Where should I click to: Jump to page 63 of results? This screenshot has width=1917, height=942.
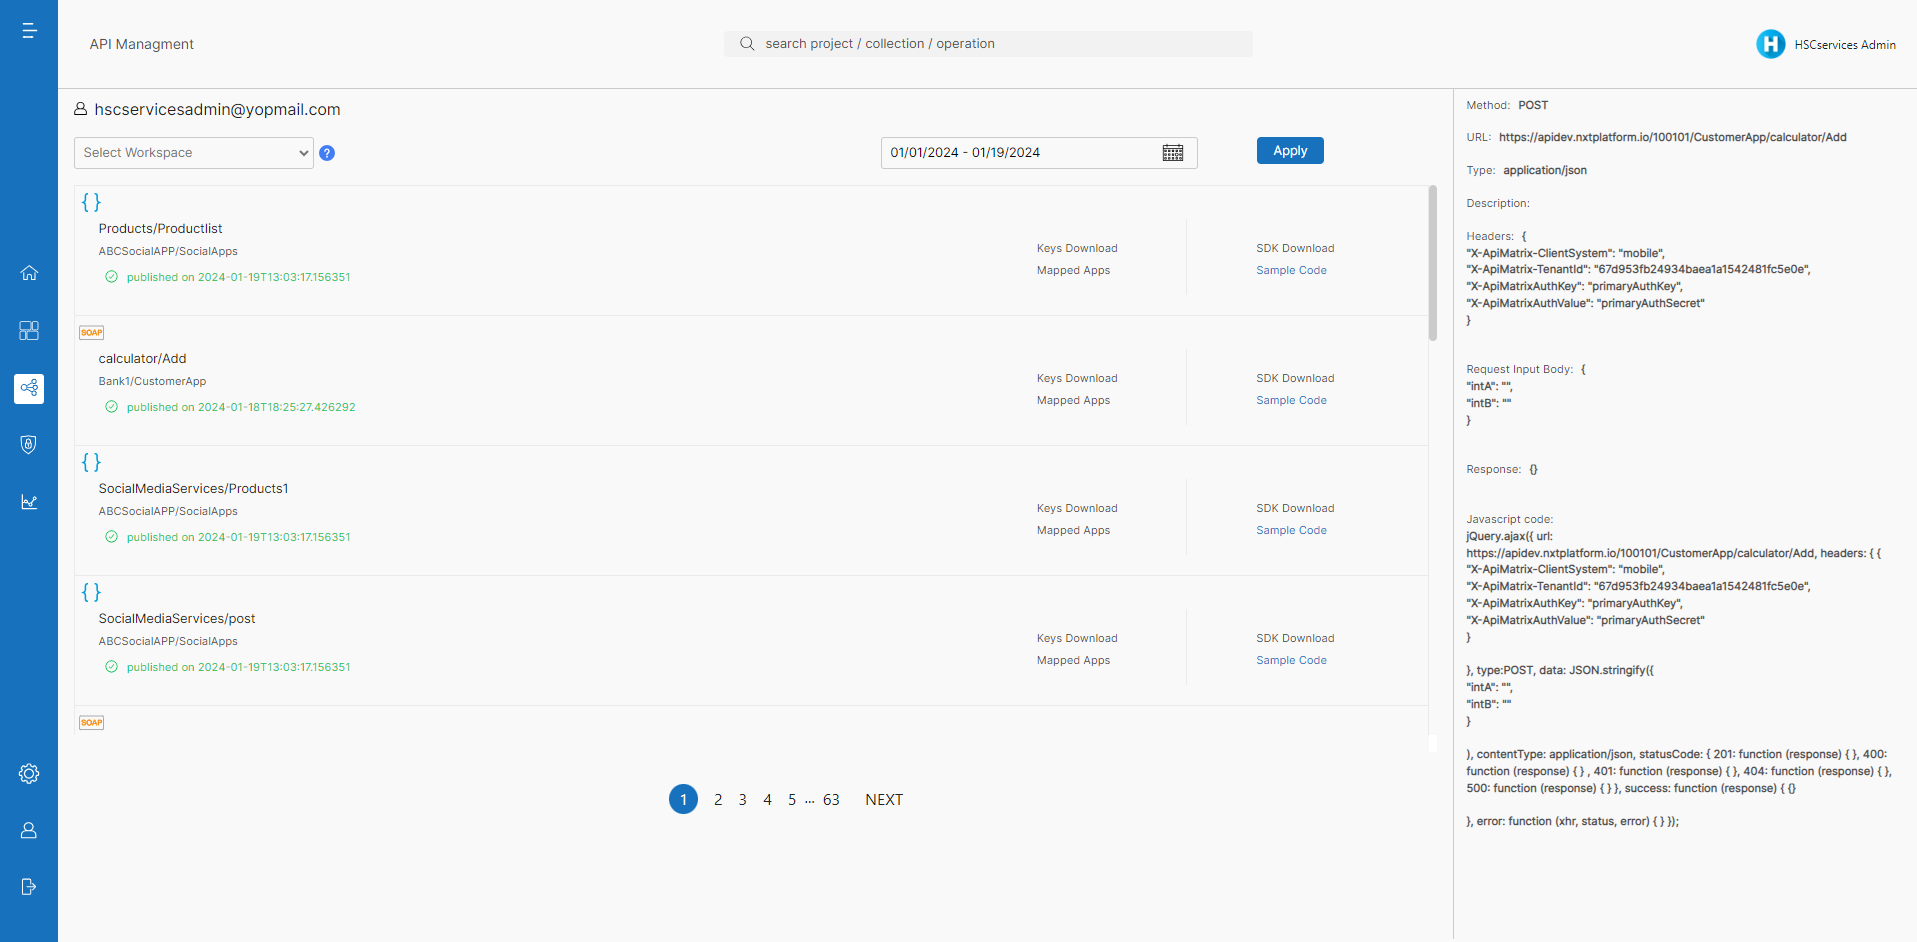click(x=831, y=800)
